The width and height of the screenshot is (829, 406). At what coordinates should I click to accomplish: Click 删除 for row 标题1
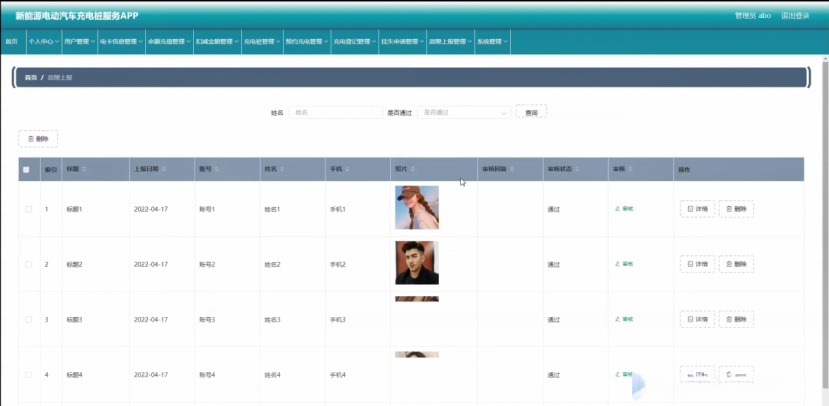(x=736, y=209)
